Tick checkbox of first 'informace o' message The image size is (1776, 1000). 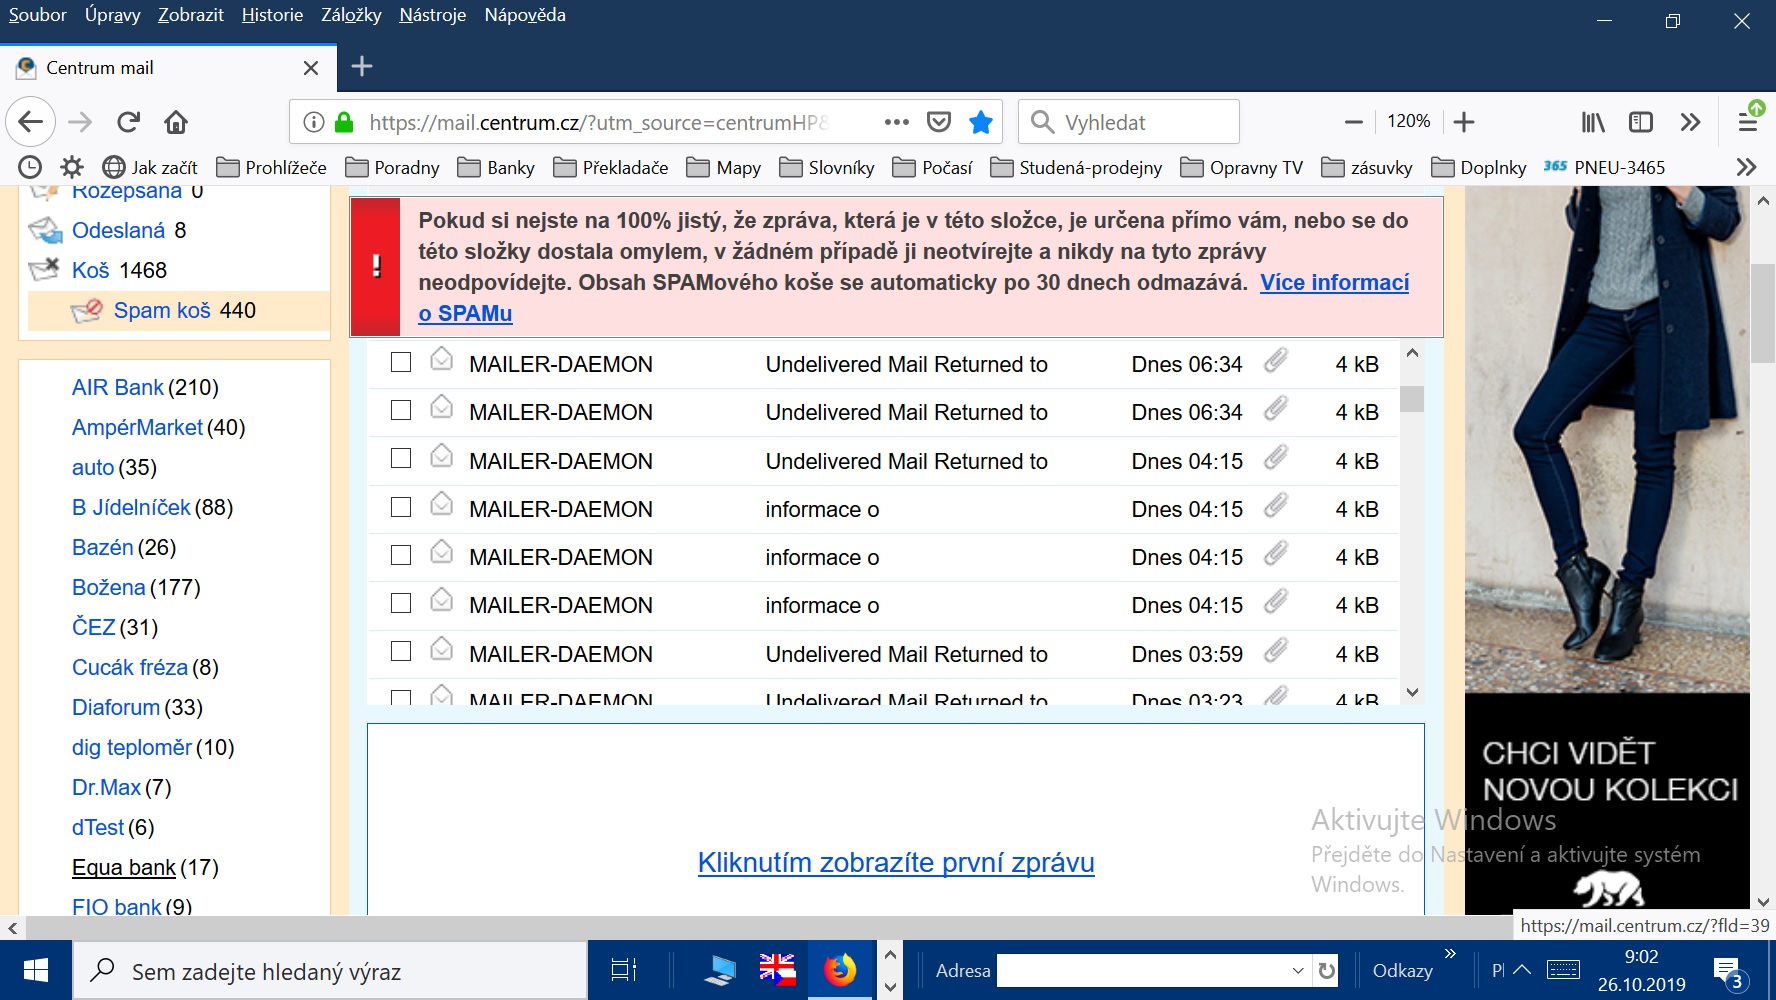[x=401, y=507]
